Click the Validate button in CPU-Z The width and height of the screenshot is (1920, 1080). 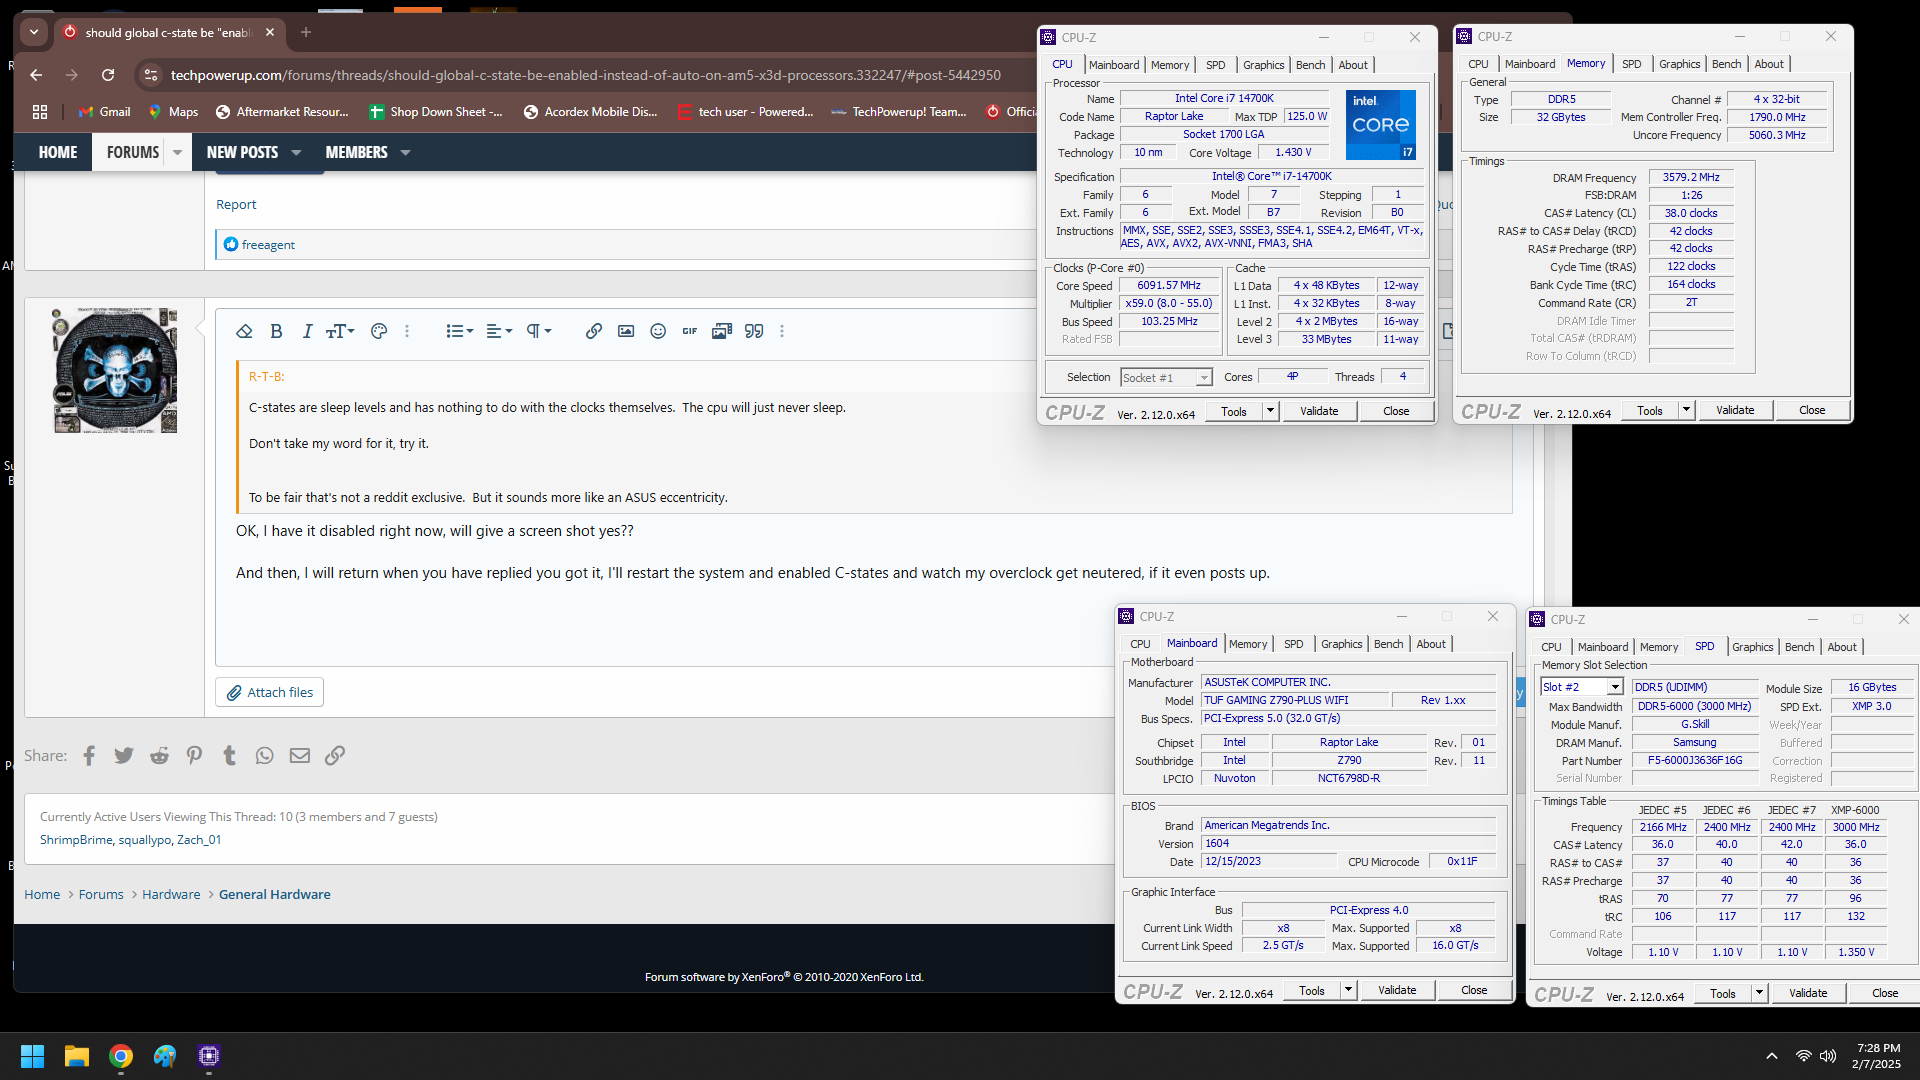1317,410
